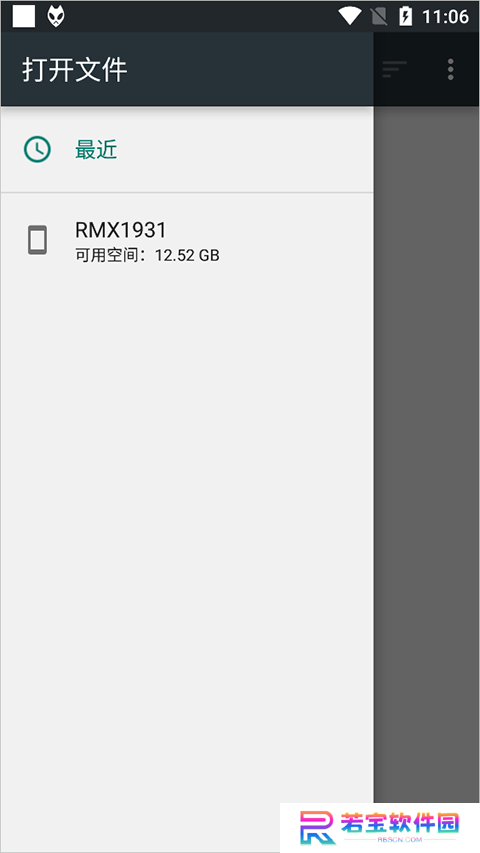The image size is (480, 853).
Task: Select the 最近 recent files entry
Action: pyautogui.click(x=187, y=150)
